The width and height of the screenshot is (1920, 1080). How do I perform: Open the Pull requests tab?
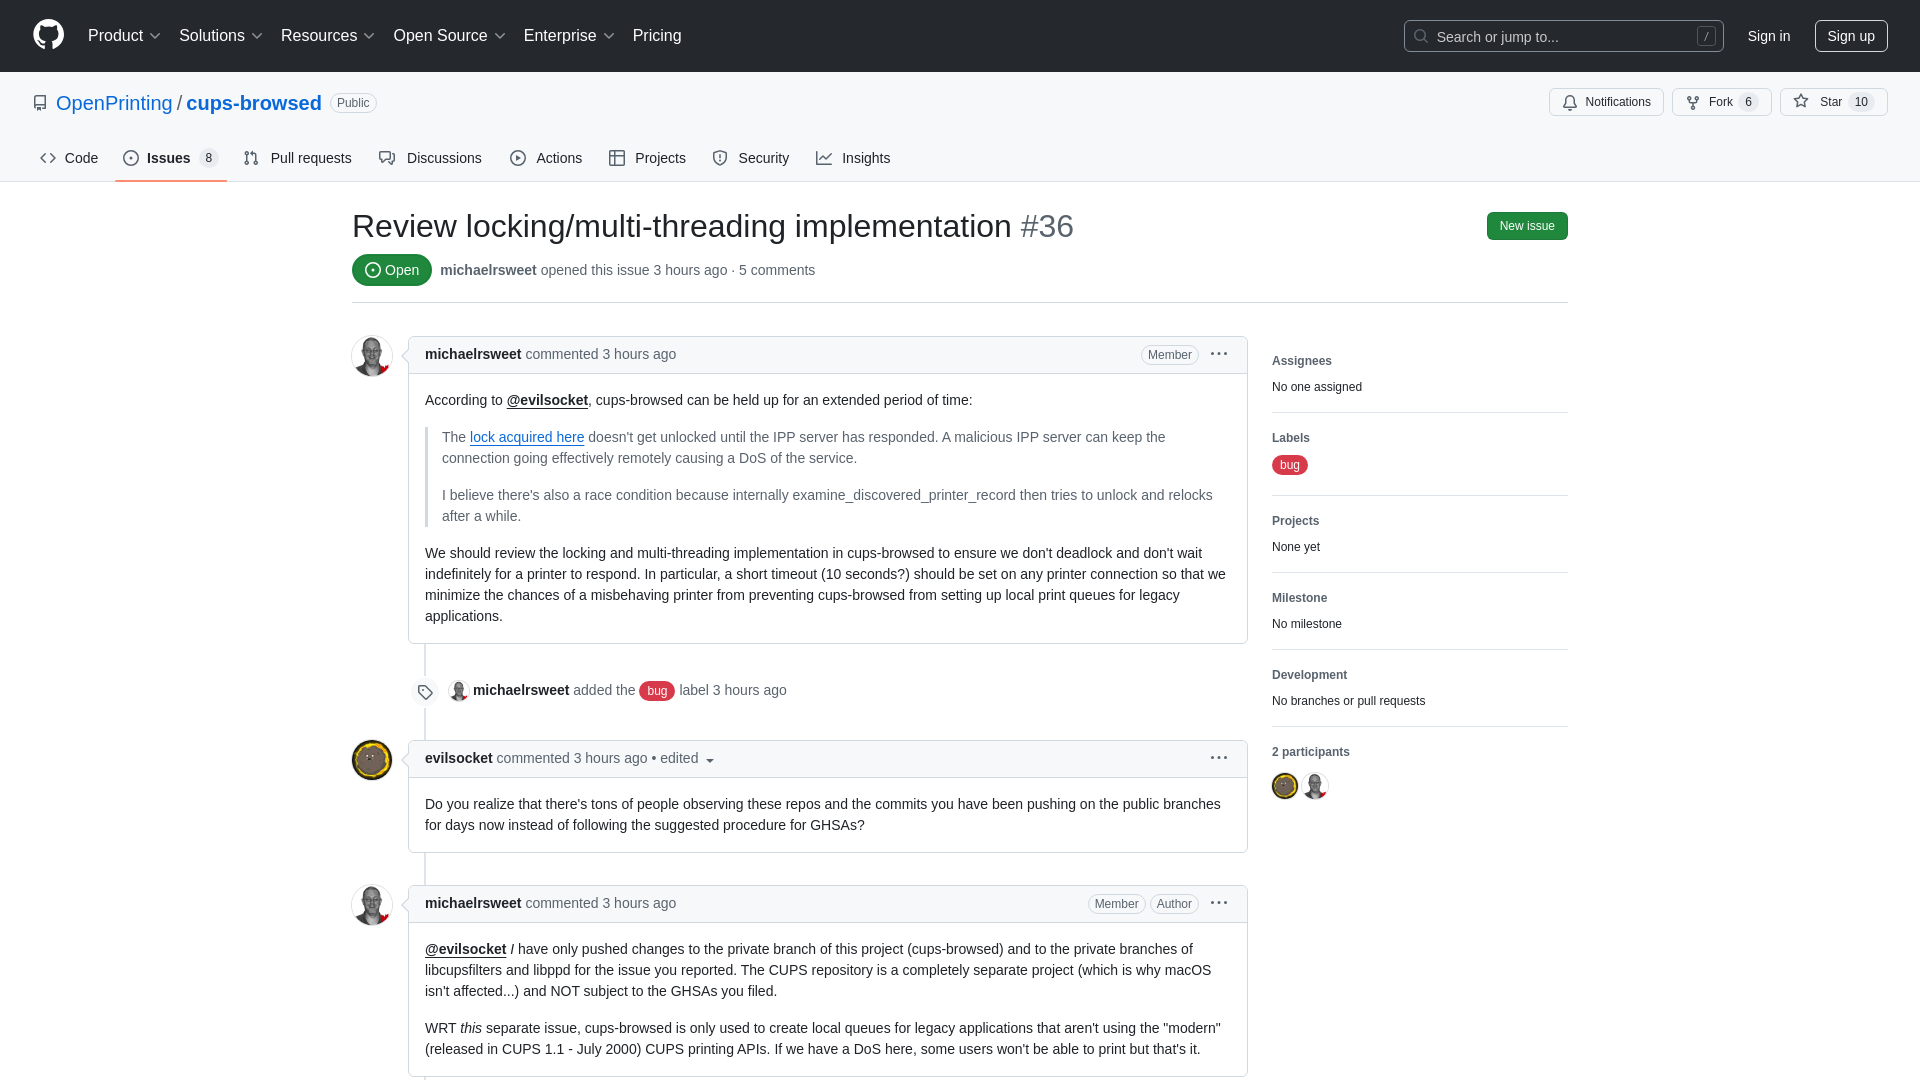point(297,158)
